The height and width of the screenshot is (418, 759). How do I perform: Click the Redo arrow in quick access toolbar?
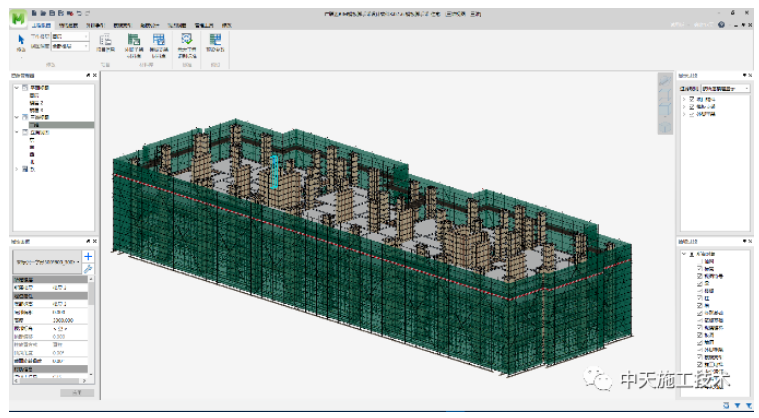pos(88,14)
